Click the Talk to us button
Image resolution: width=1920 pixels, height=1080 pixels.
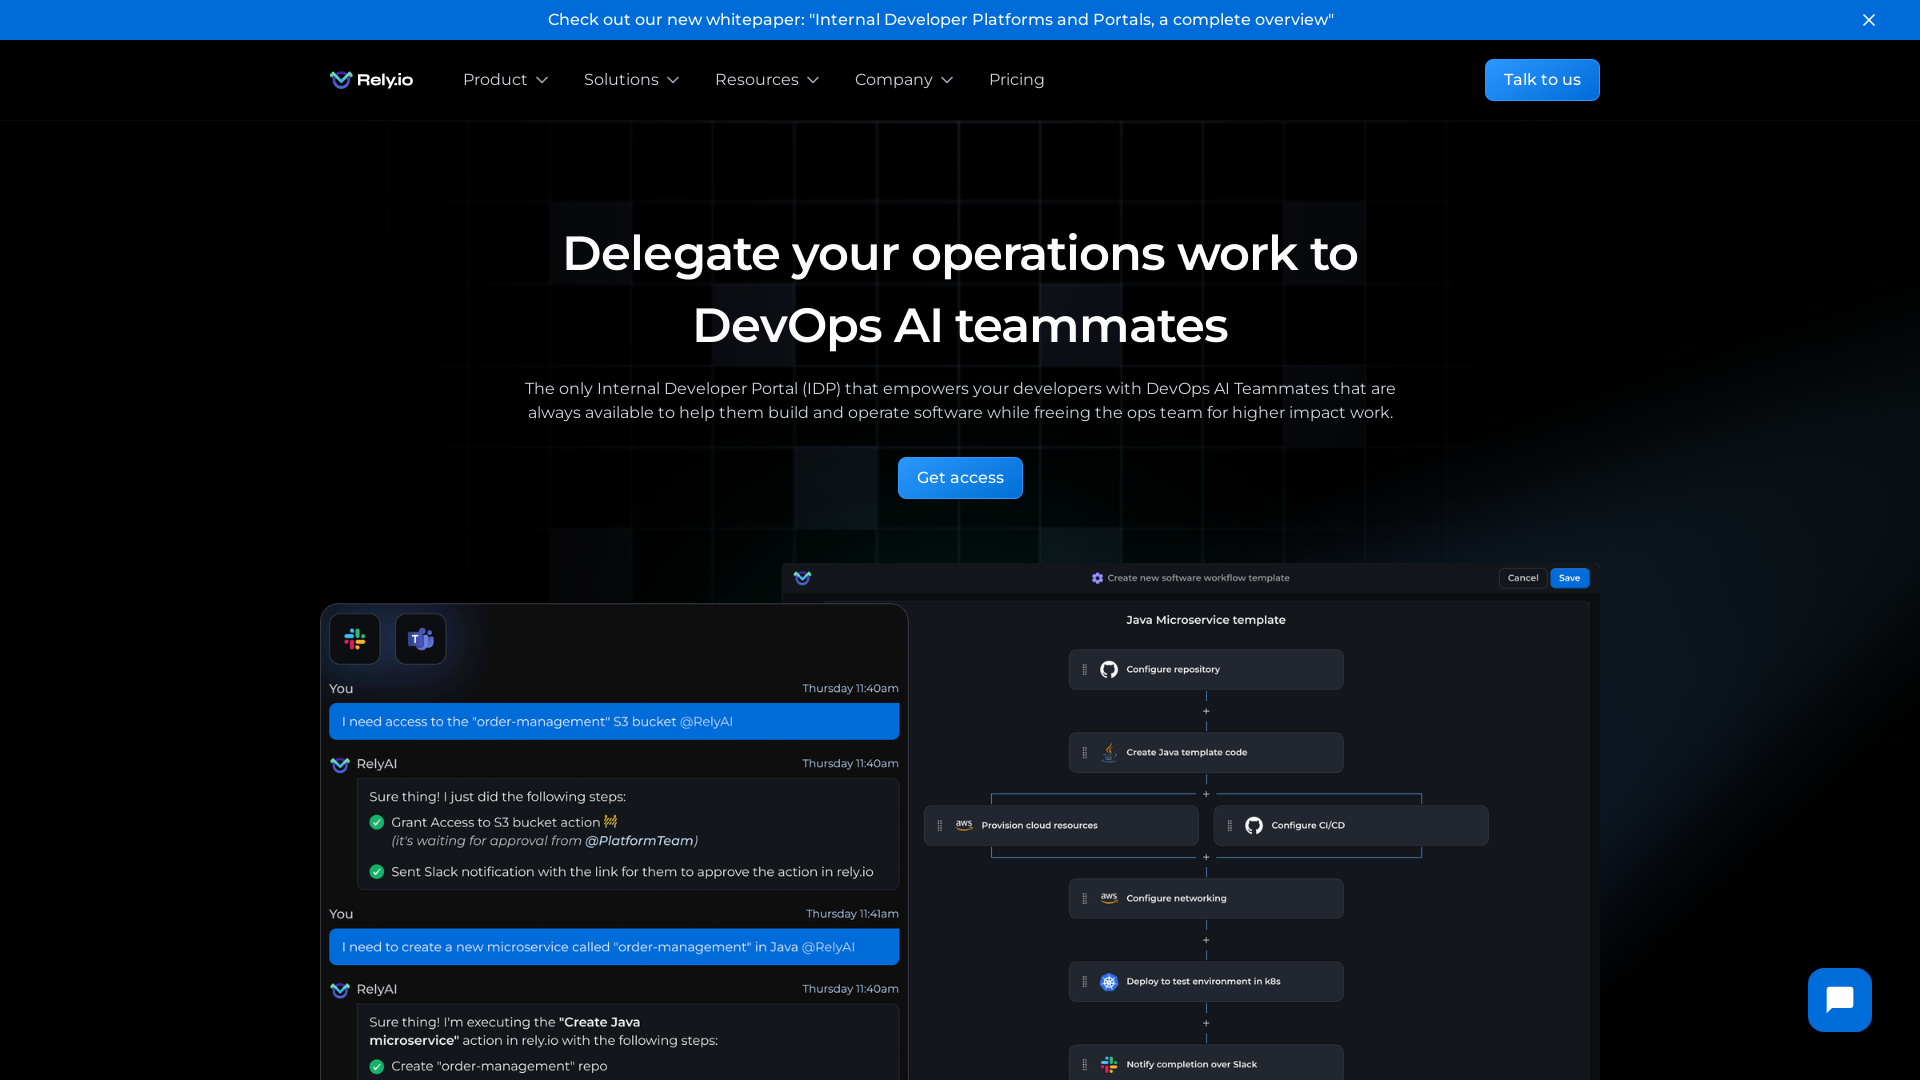click(x=1541, y=80)
